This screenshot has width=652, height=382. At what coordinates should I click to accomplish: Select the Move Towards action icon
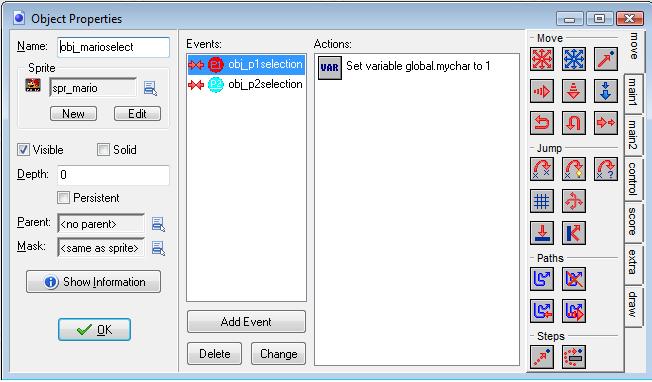click(606, 59)
